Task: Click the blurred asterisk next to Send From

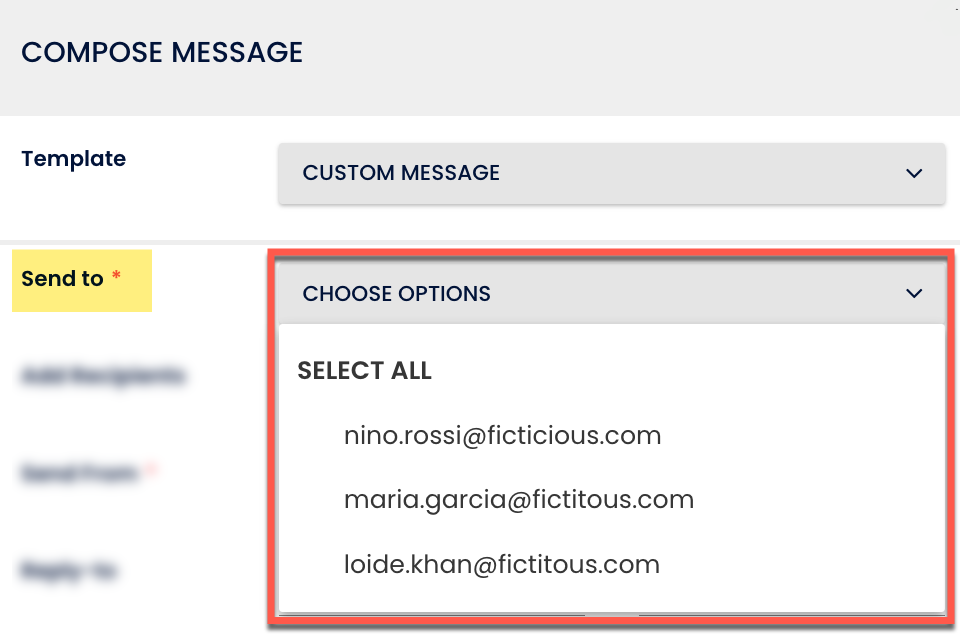Action: 150,470
